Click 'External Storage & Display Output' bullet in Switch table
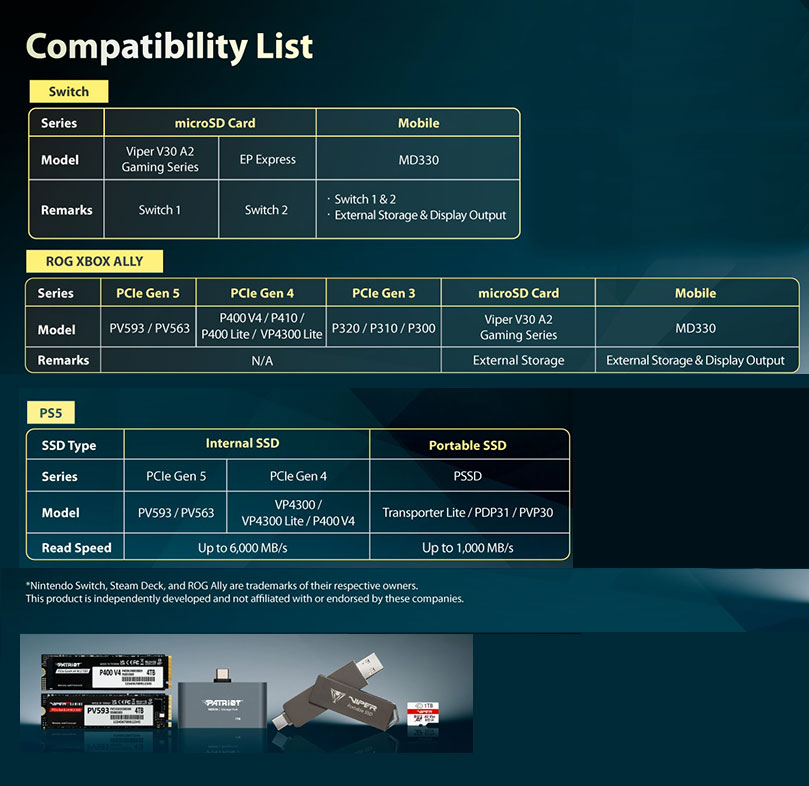The width and height of the screenshot is (809, 786). tap(420, 215)
